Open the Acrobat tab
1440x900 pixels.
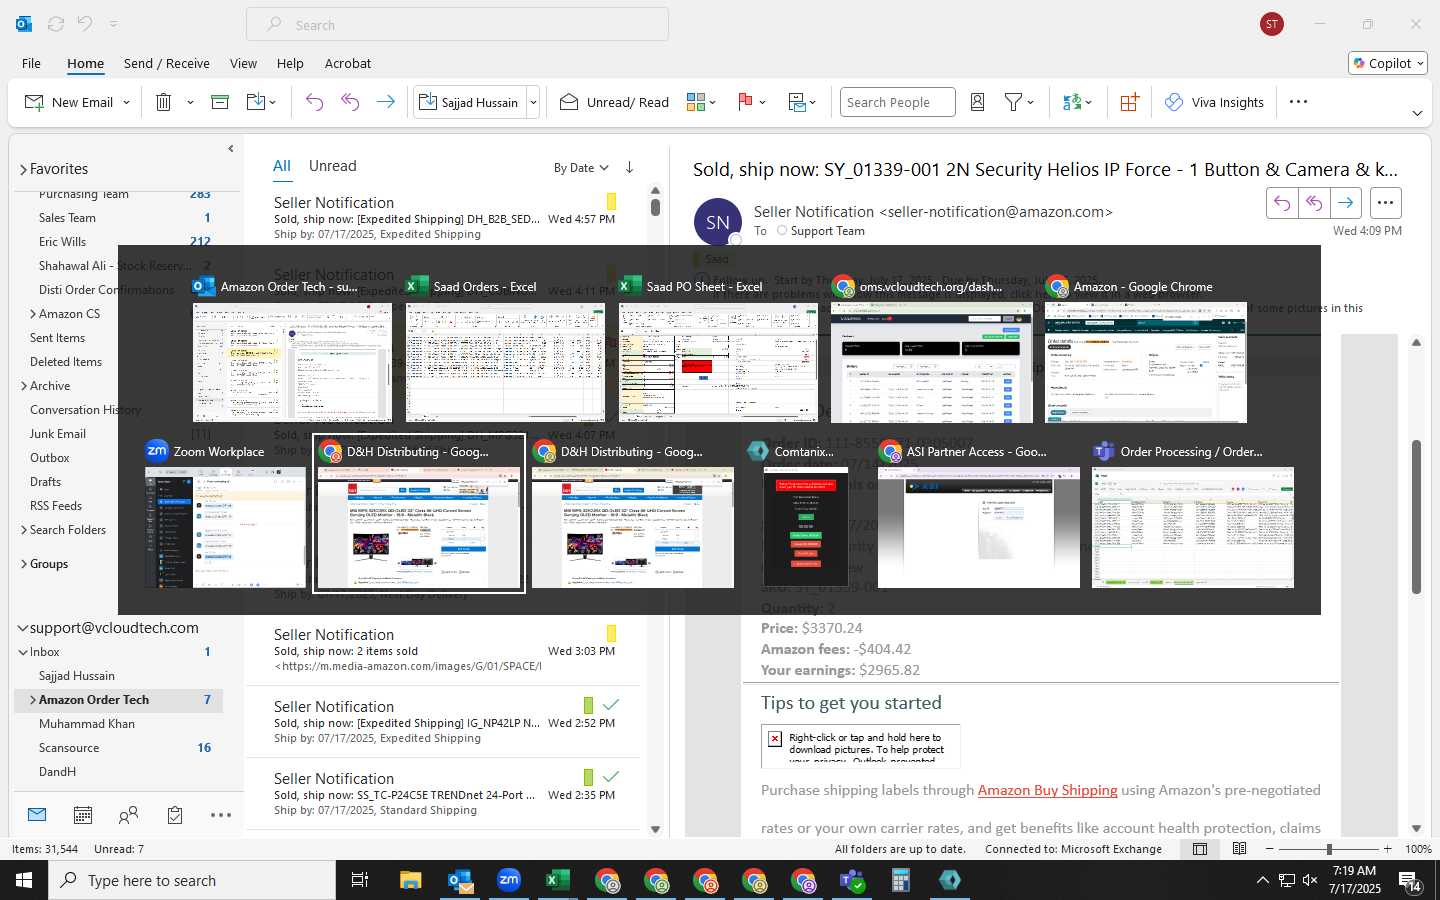[x=348, y=63]
